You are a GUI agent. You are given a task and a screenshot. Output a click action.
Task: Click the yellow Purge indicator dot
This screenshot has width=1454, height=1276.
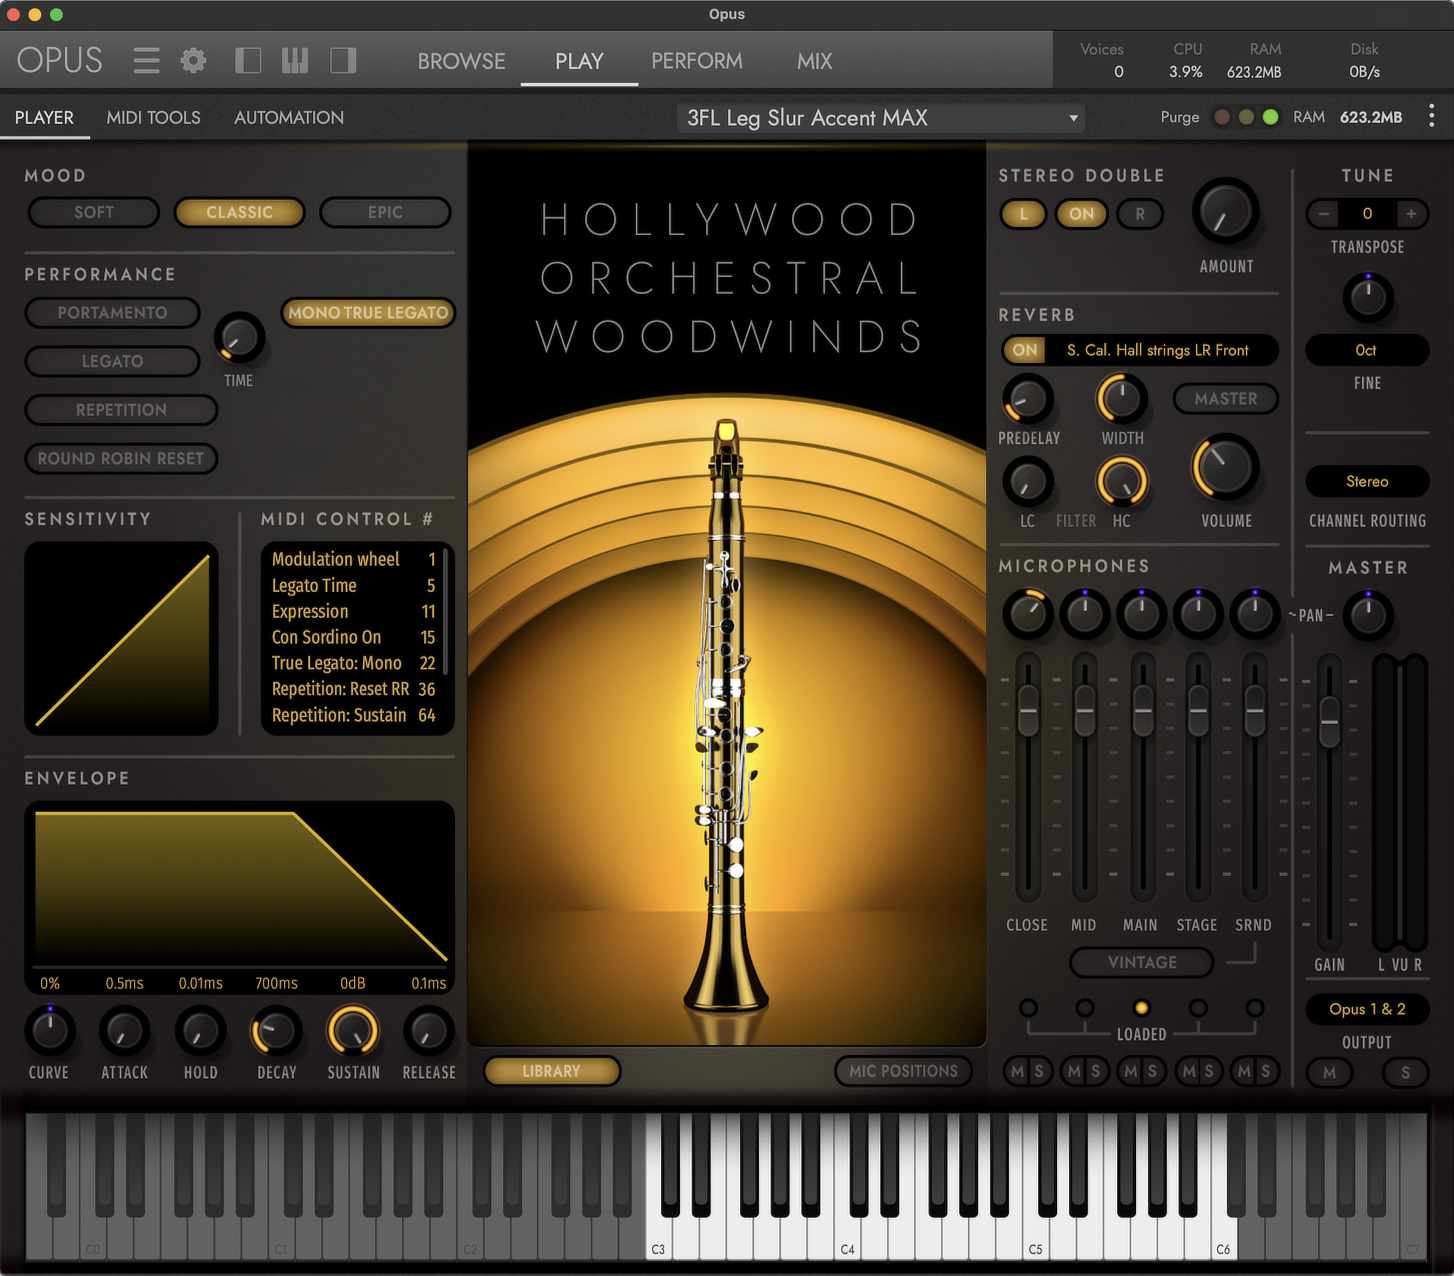click(1246, 117)
